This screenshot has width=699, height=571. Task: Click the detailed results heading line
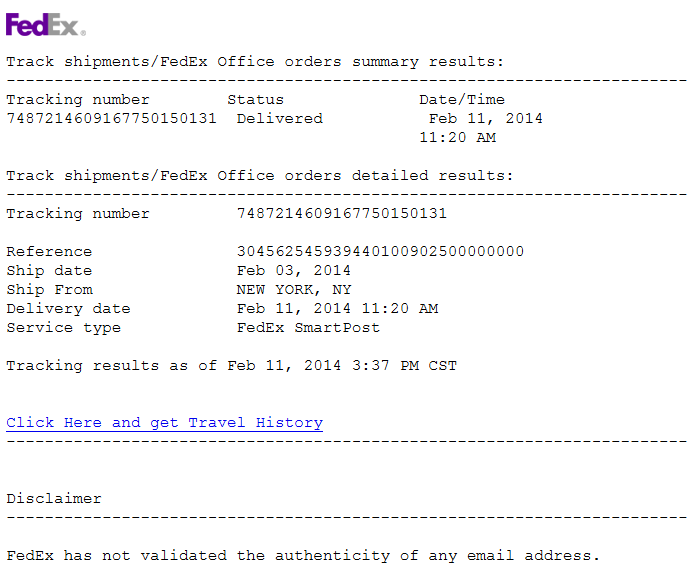259,175
